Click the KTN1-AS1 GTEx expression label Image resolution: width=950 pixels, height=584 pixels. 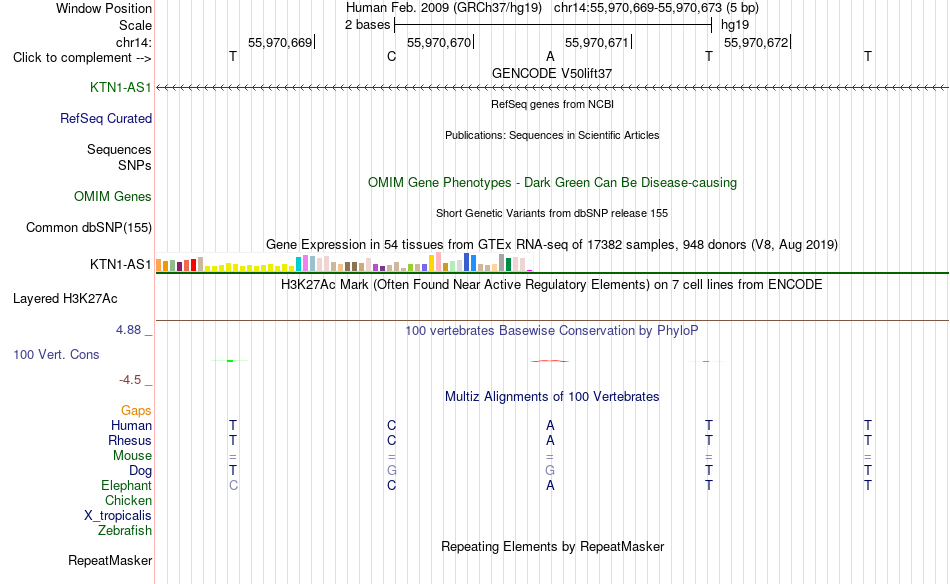coord(121,264)
